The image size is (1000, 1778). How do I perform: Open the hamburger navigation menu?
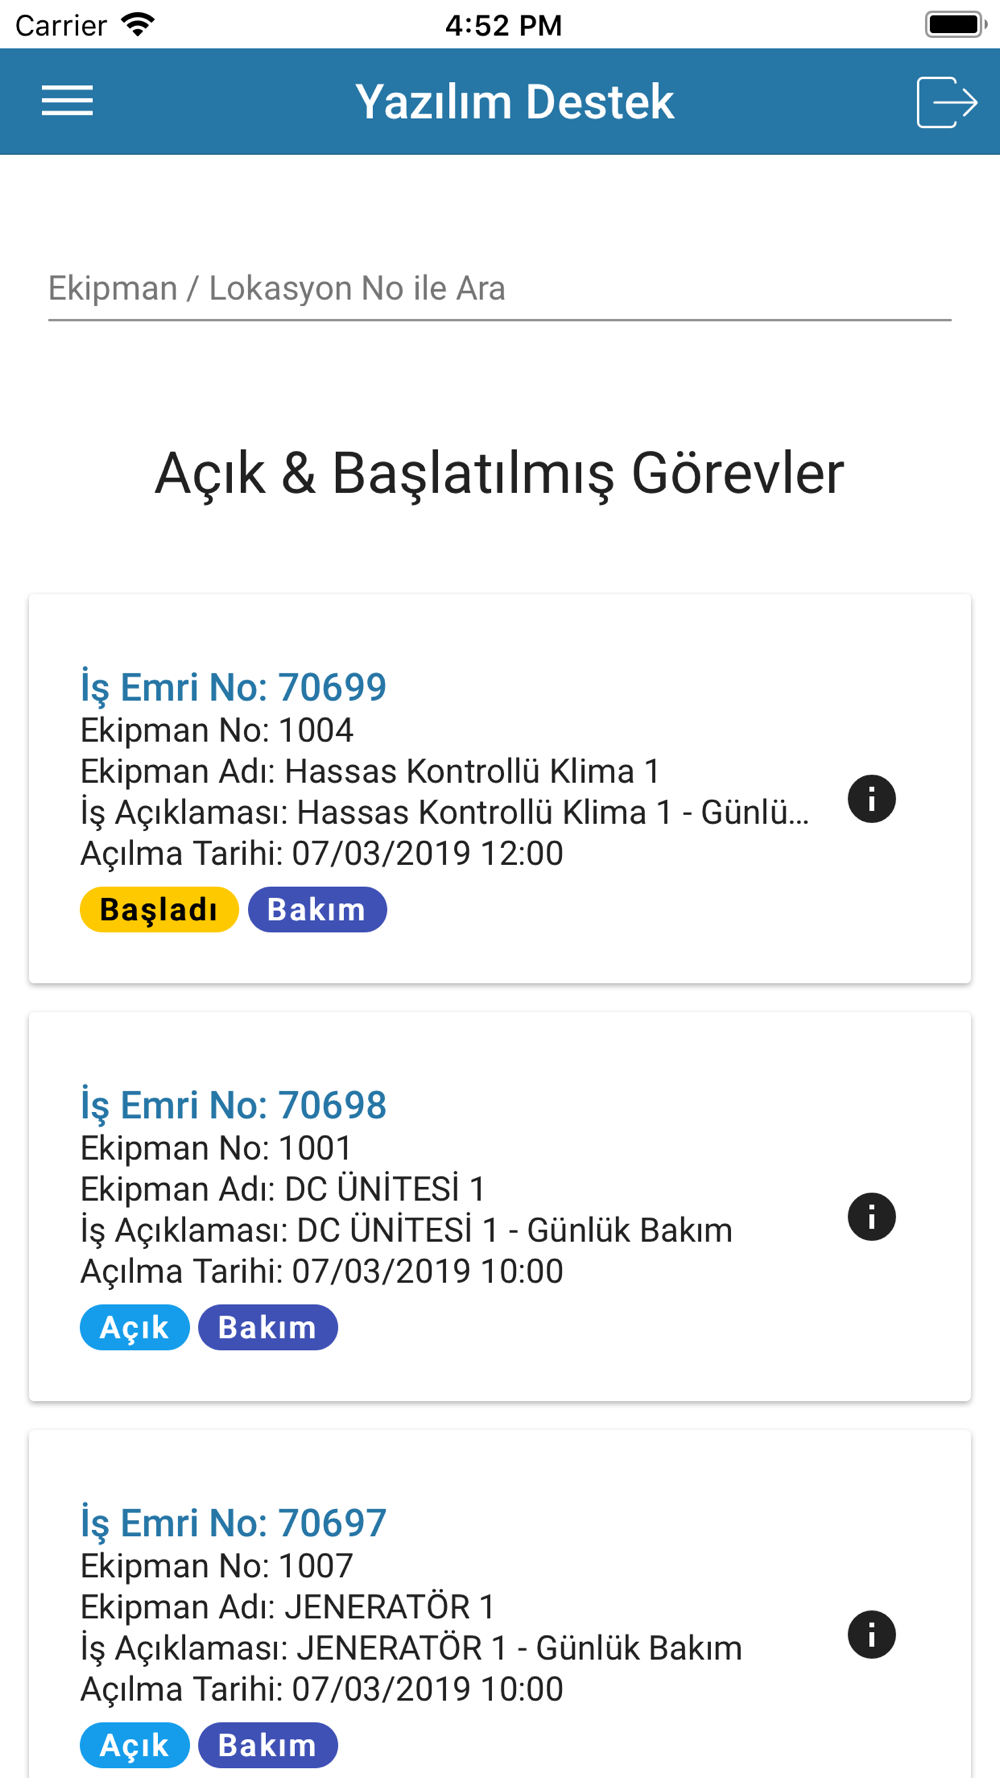(x=67, y=101)
